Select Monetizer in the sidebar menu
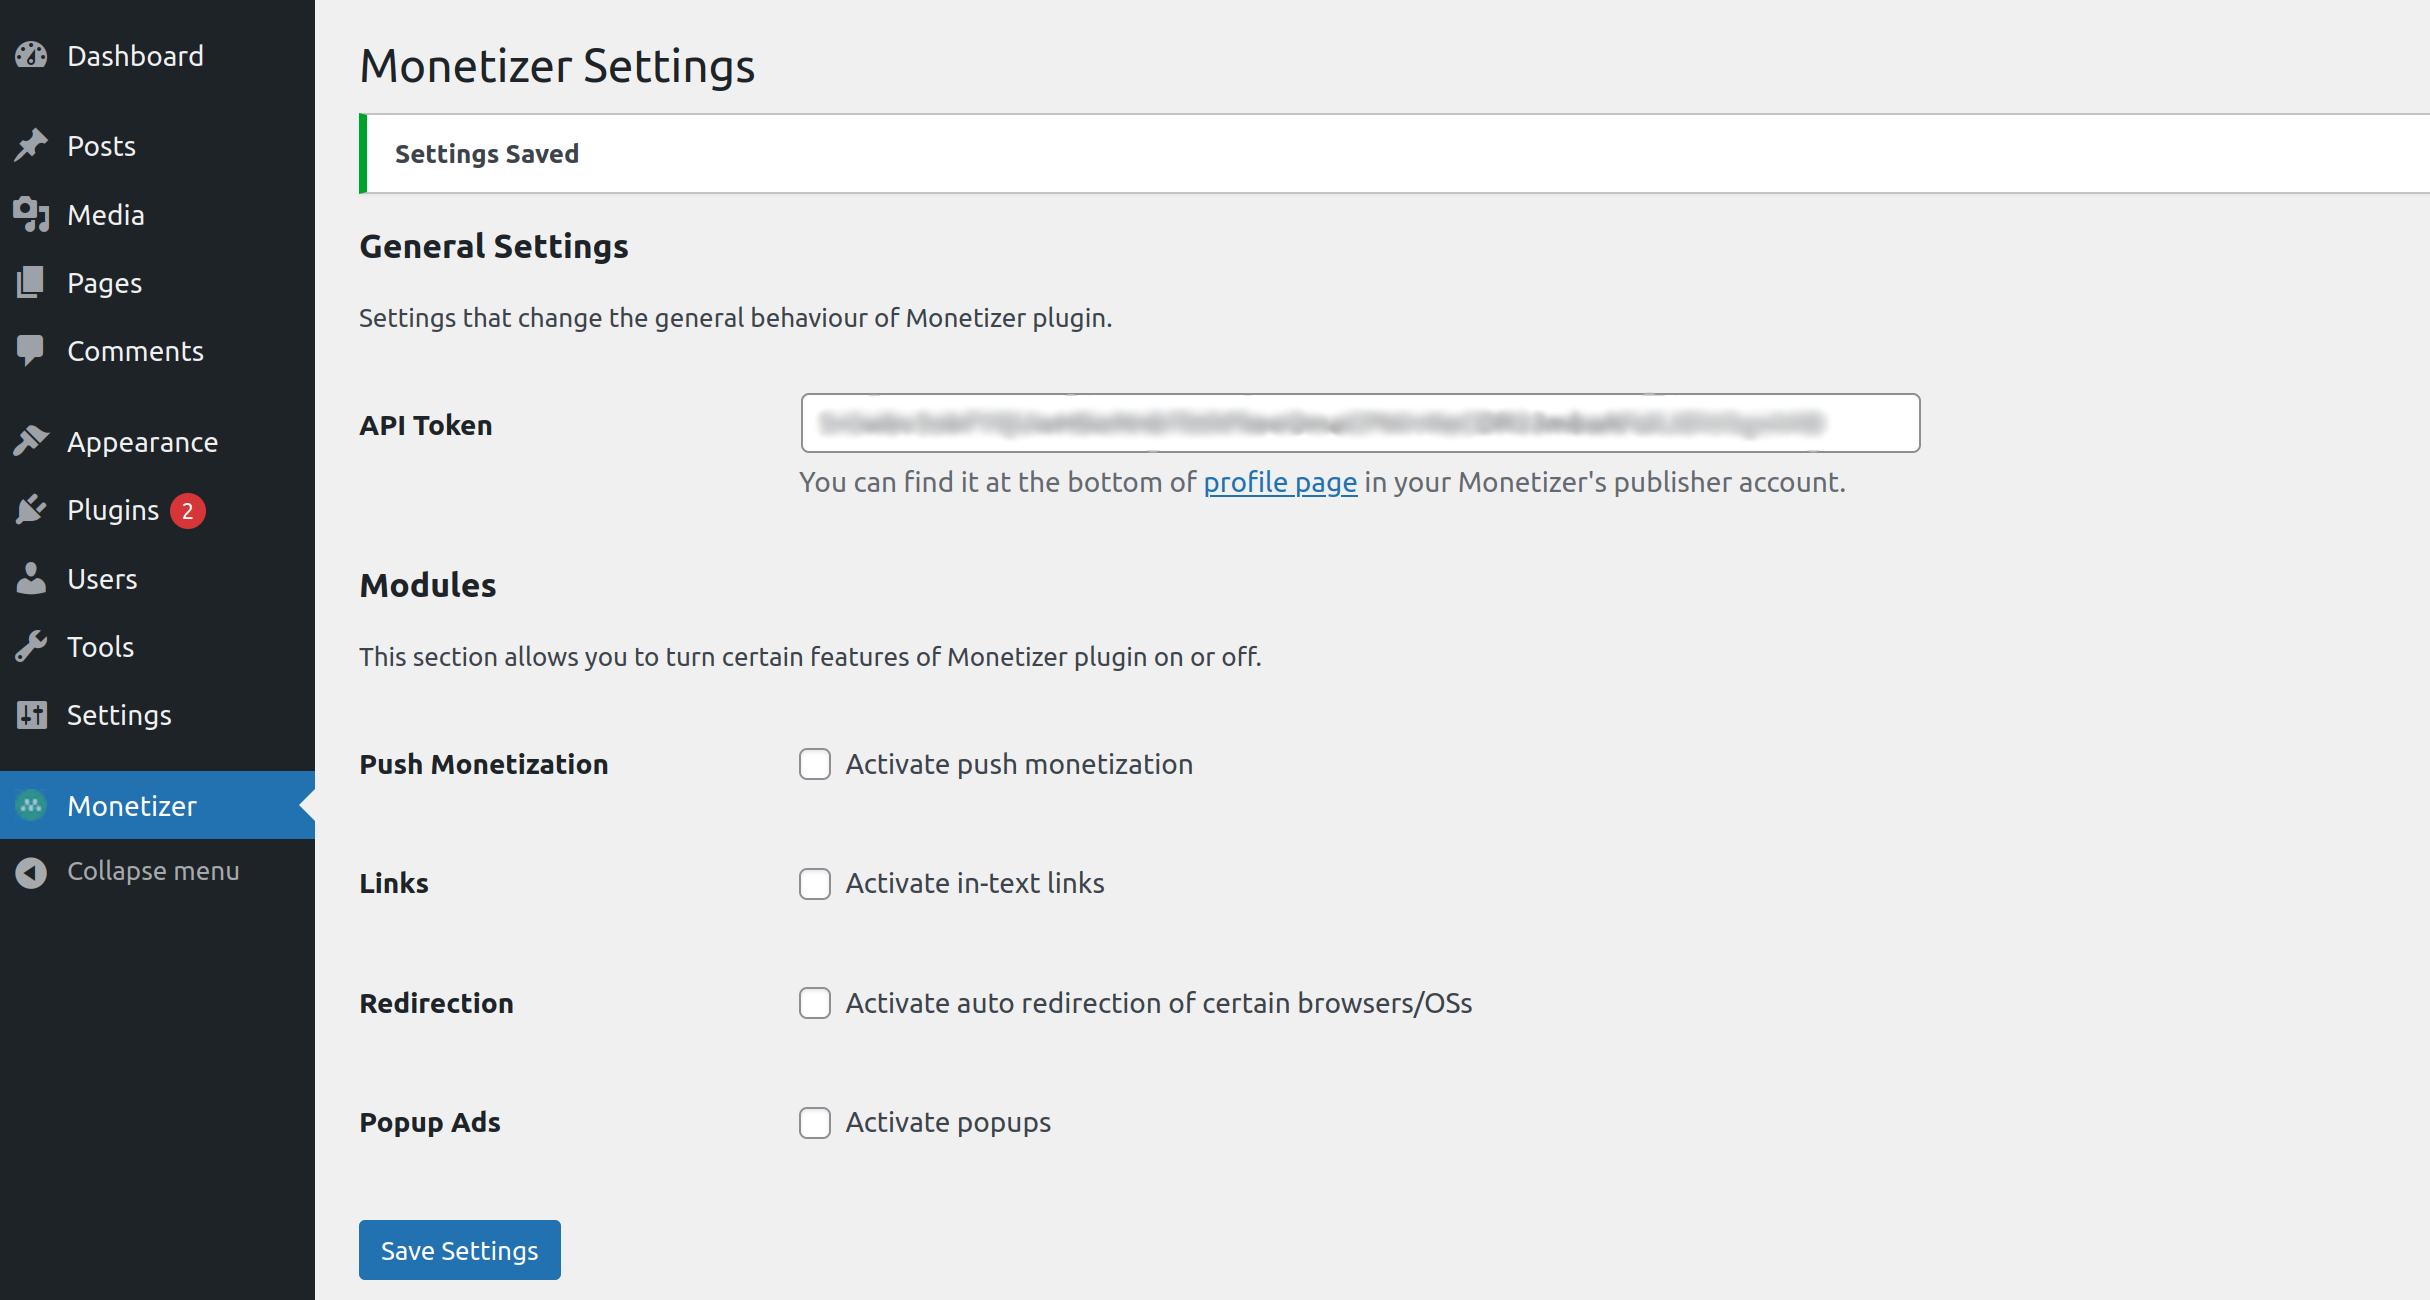Viewport: 2430px width, 1300px height. click(x=131, y=806)
